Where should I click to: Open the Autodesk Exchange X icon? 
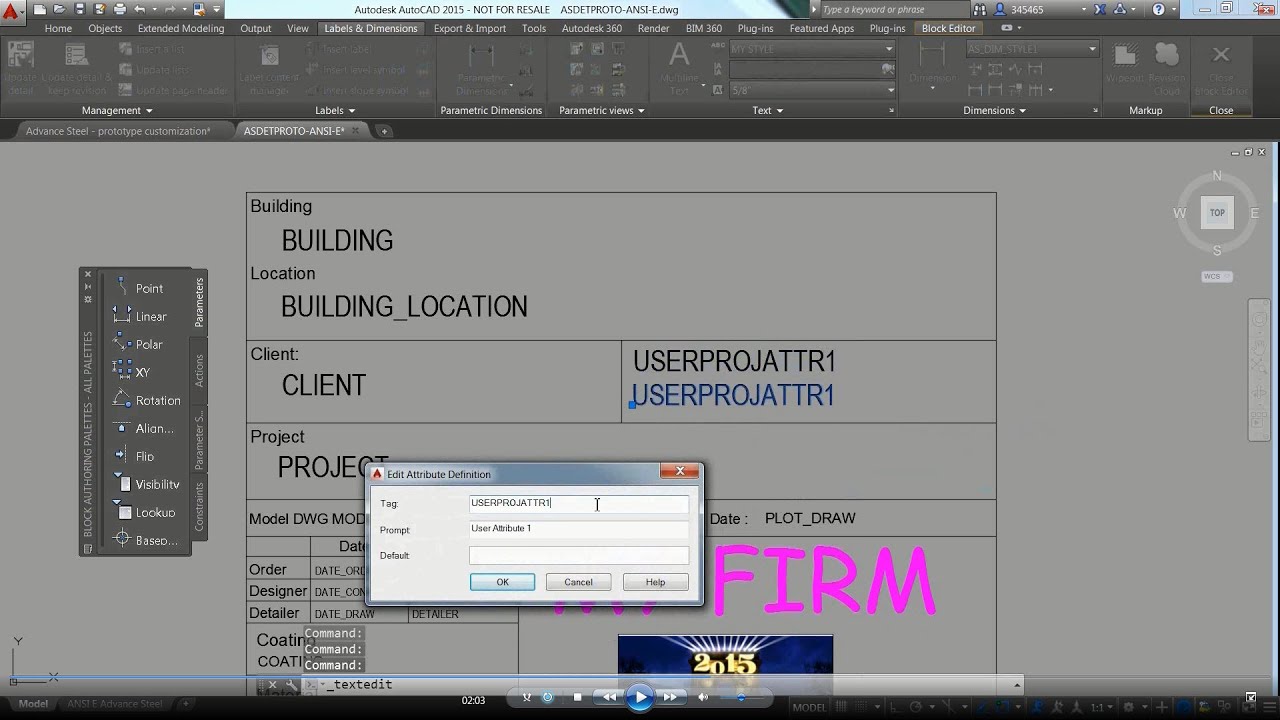tap(1101, 9)
